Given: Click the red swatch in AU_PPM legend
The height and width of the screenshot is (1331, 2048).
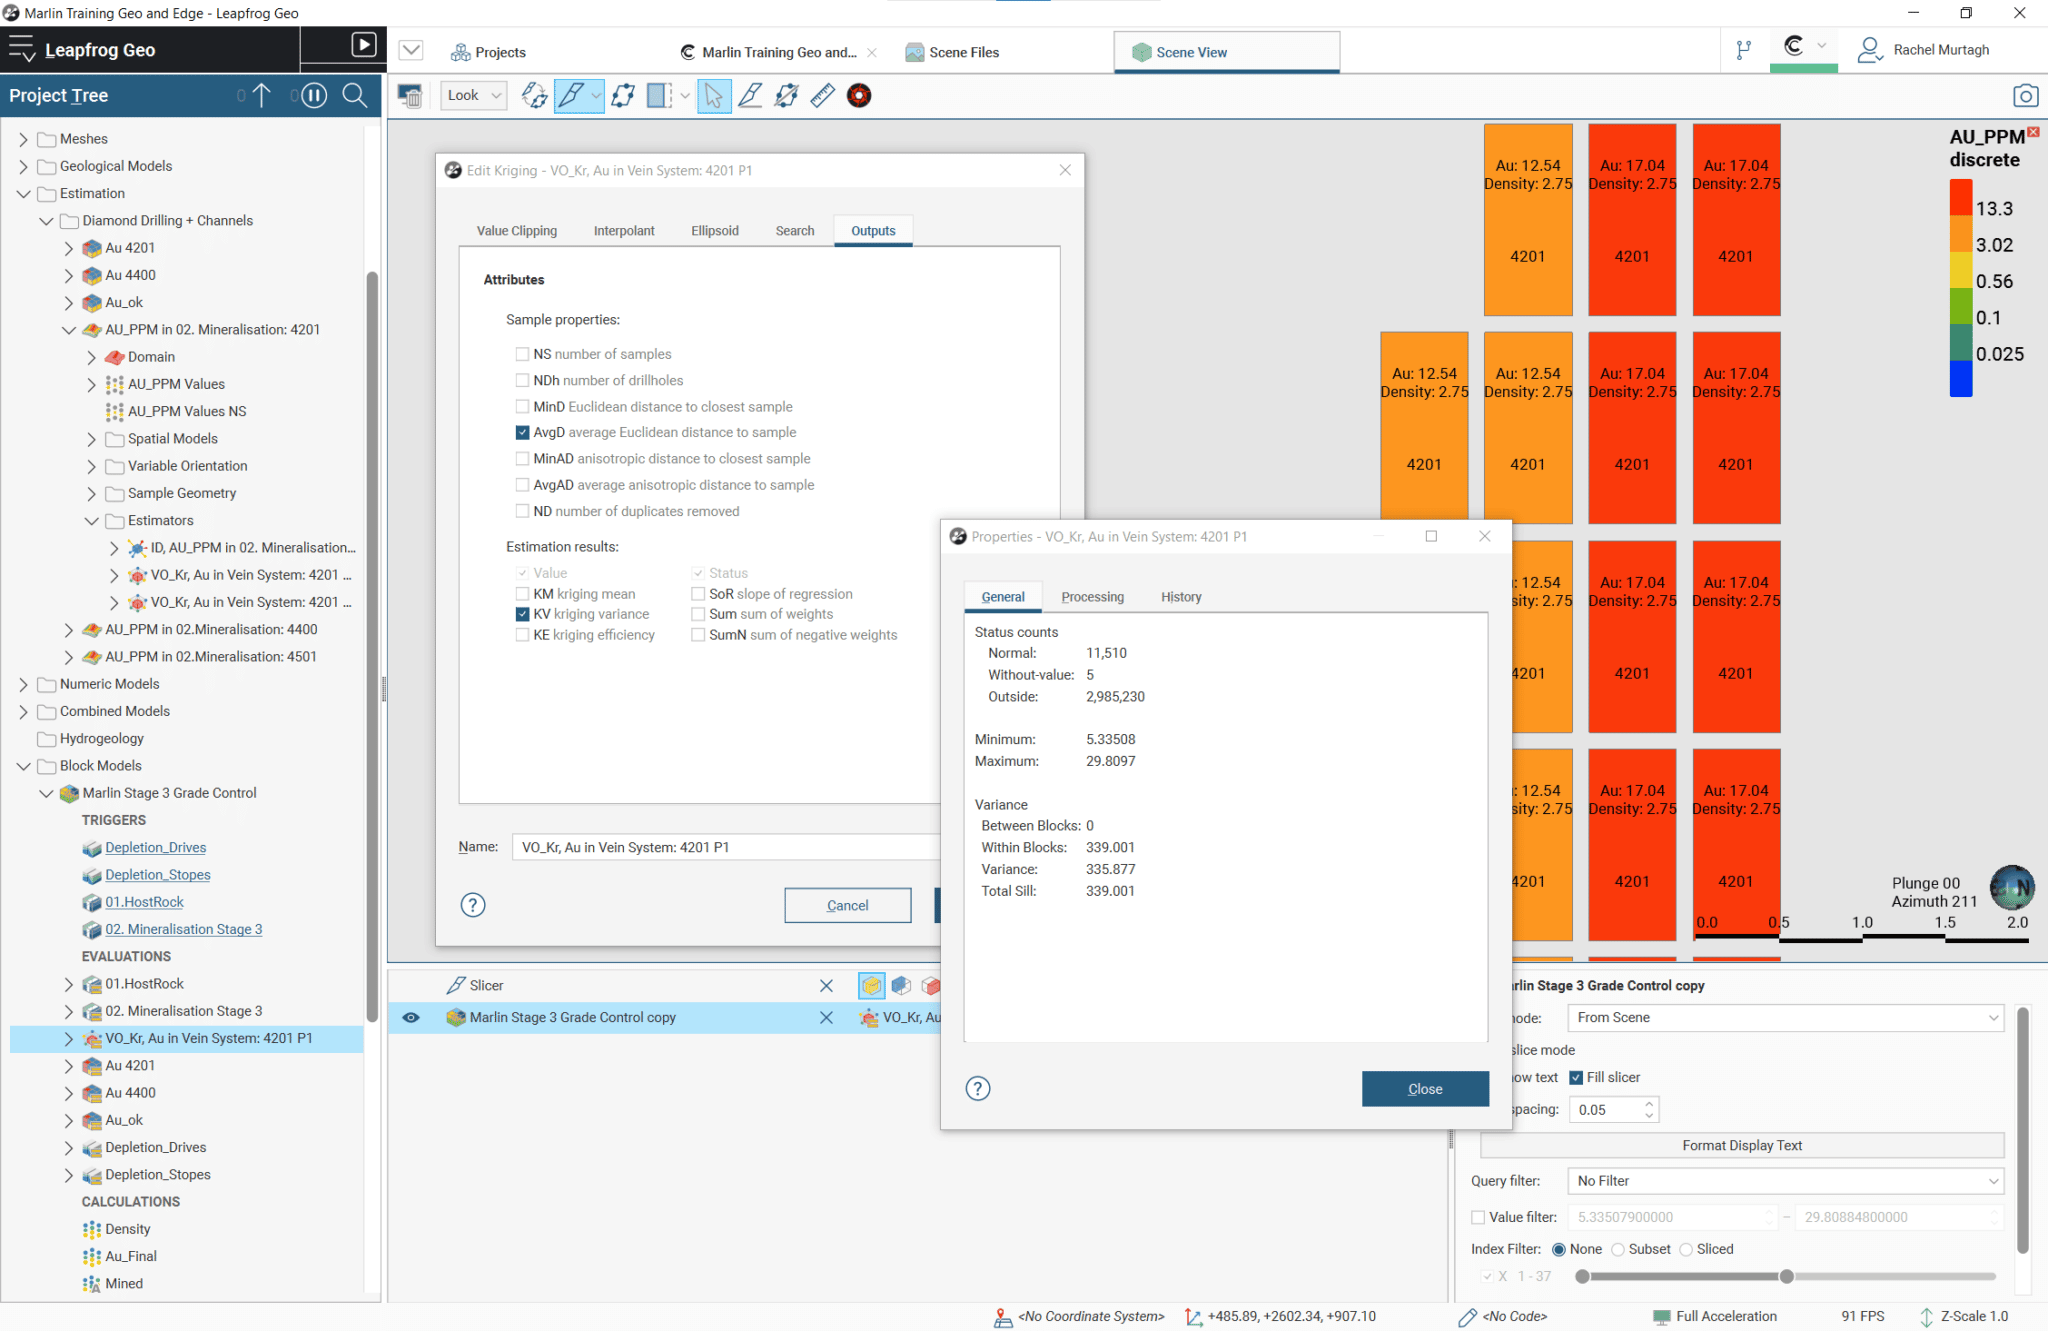Looking at the screenshot, I should tap(1960, 197).
